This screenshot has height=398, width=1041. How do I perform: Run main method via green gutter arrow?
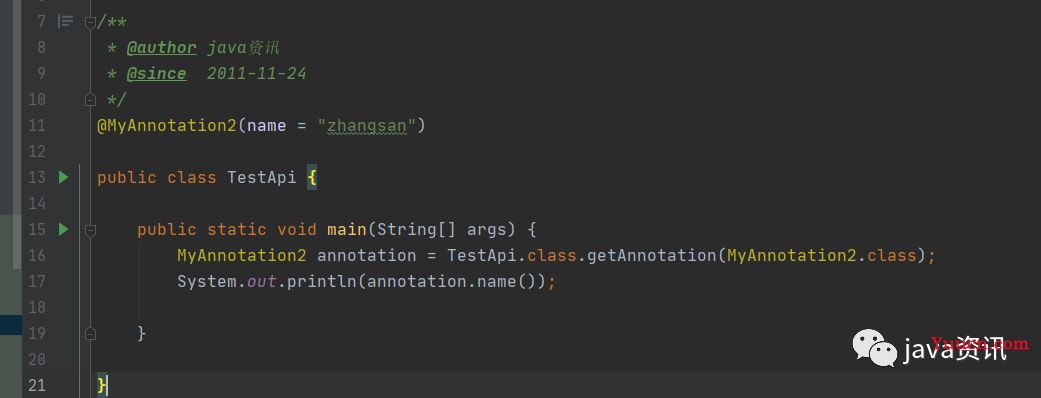(63, 229)
